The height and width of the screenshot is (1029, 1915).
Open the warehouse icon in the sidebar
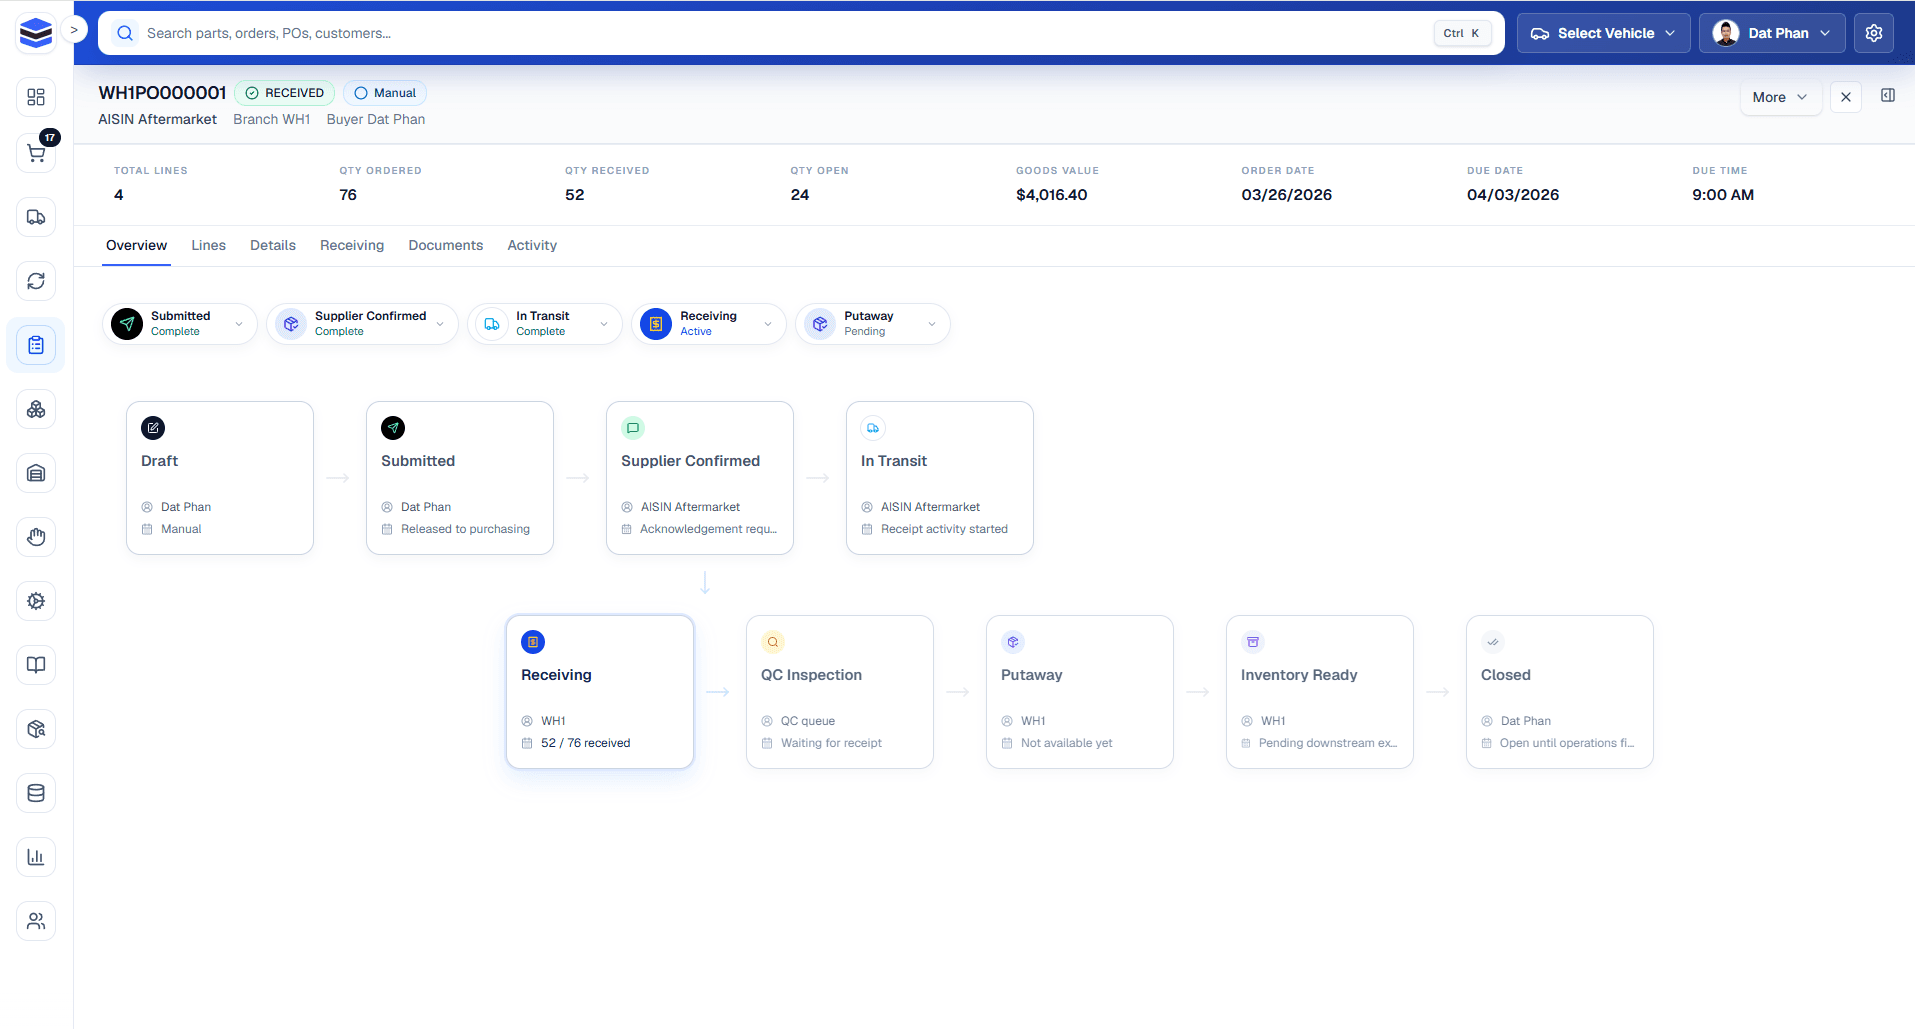pyautogui.click(x=36, y=473)
